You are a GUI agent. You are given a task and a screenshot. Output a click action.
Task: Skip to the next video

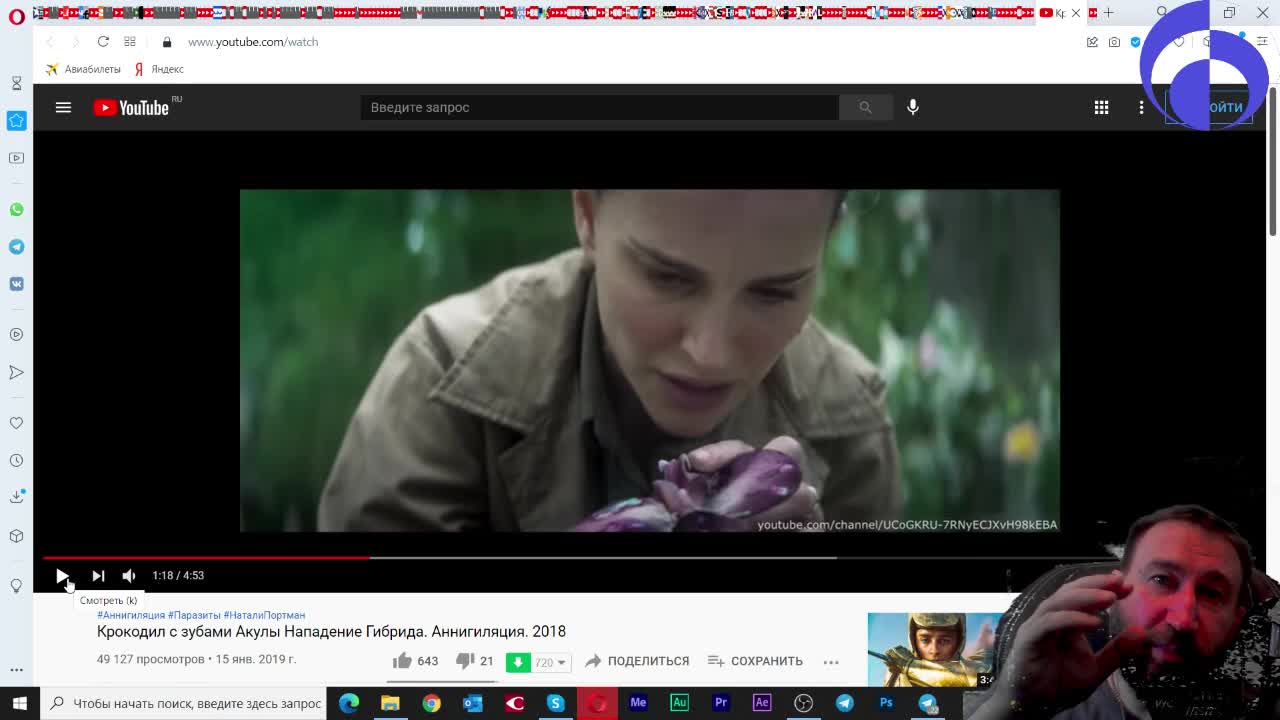98,575
